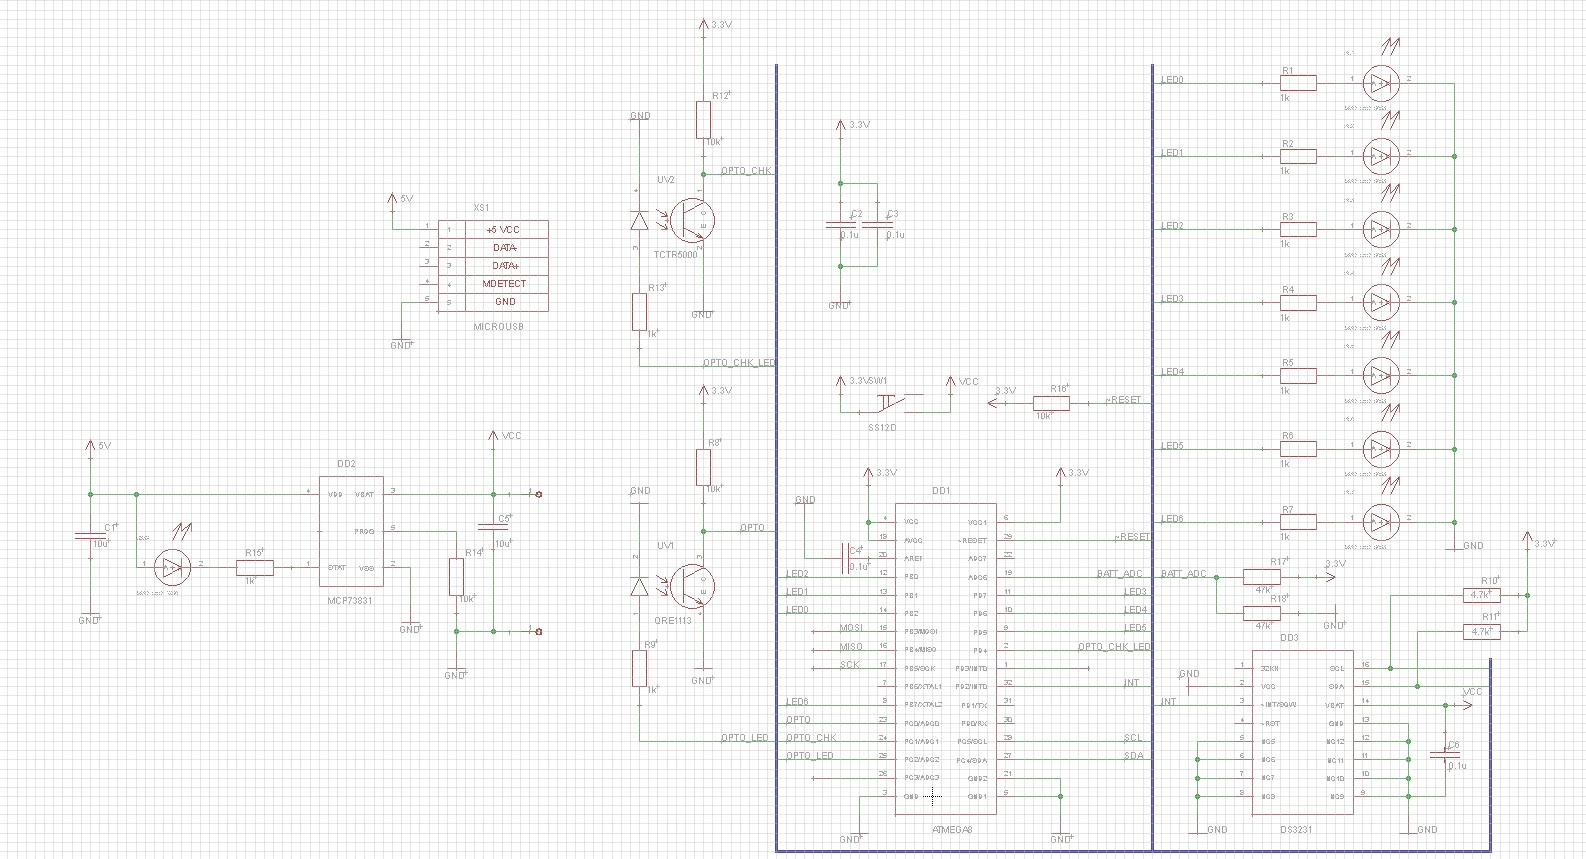Select the DD1 ATMEGA8 chip body
Image resolution: width=1586 pixels, height=859 pixels.
945,659
